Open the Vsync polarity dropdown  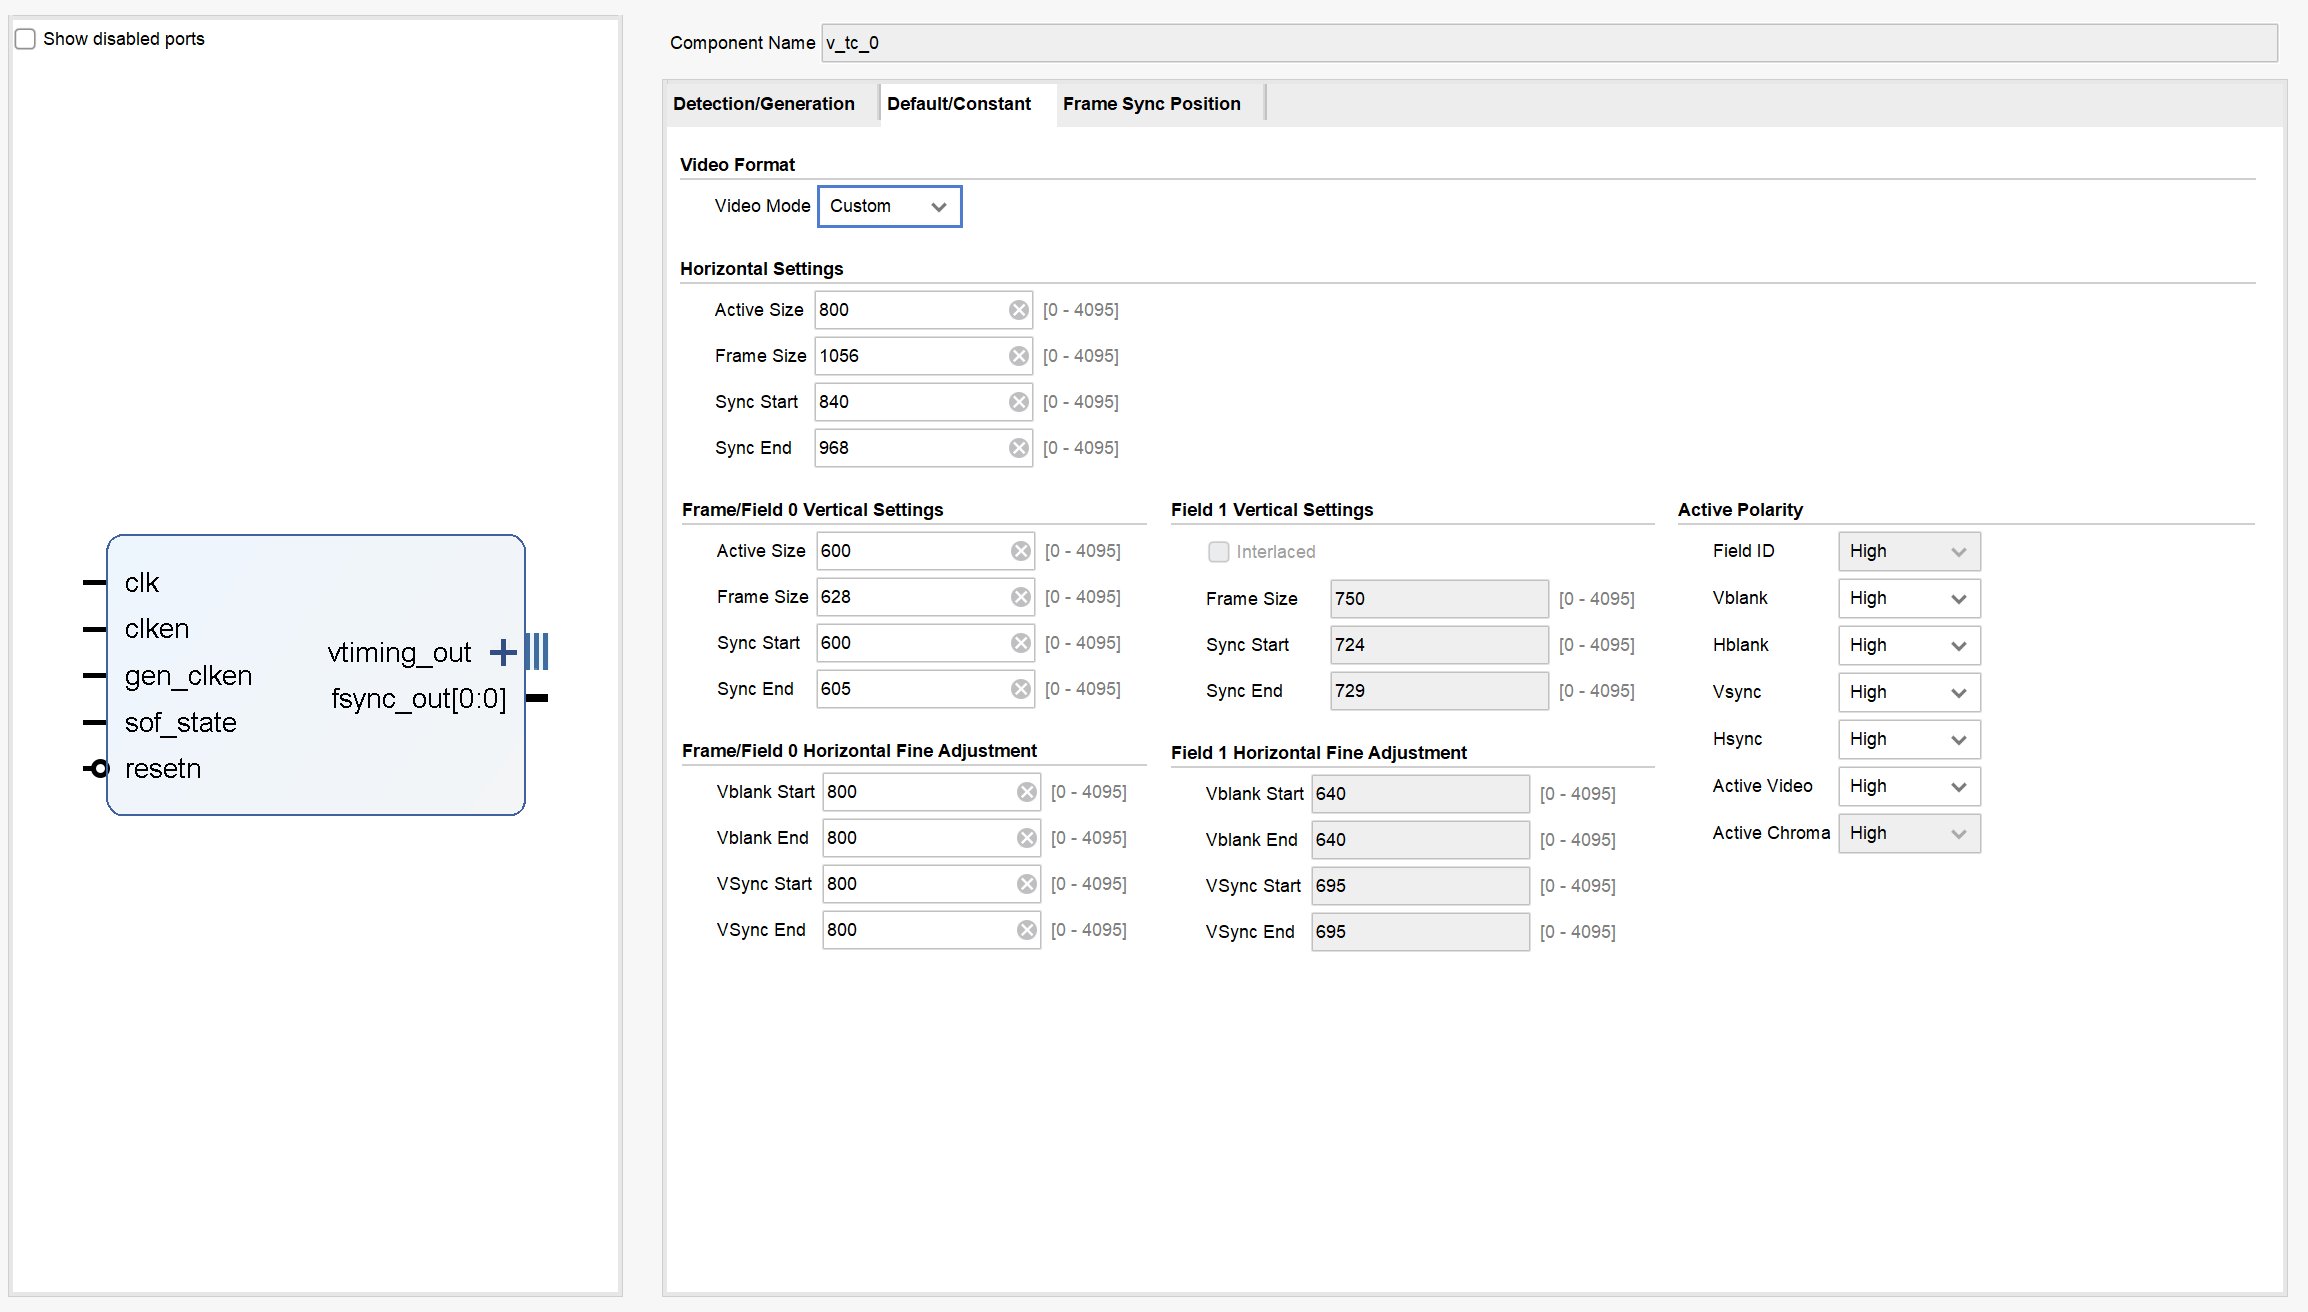coord(1908,693)
